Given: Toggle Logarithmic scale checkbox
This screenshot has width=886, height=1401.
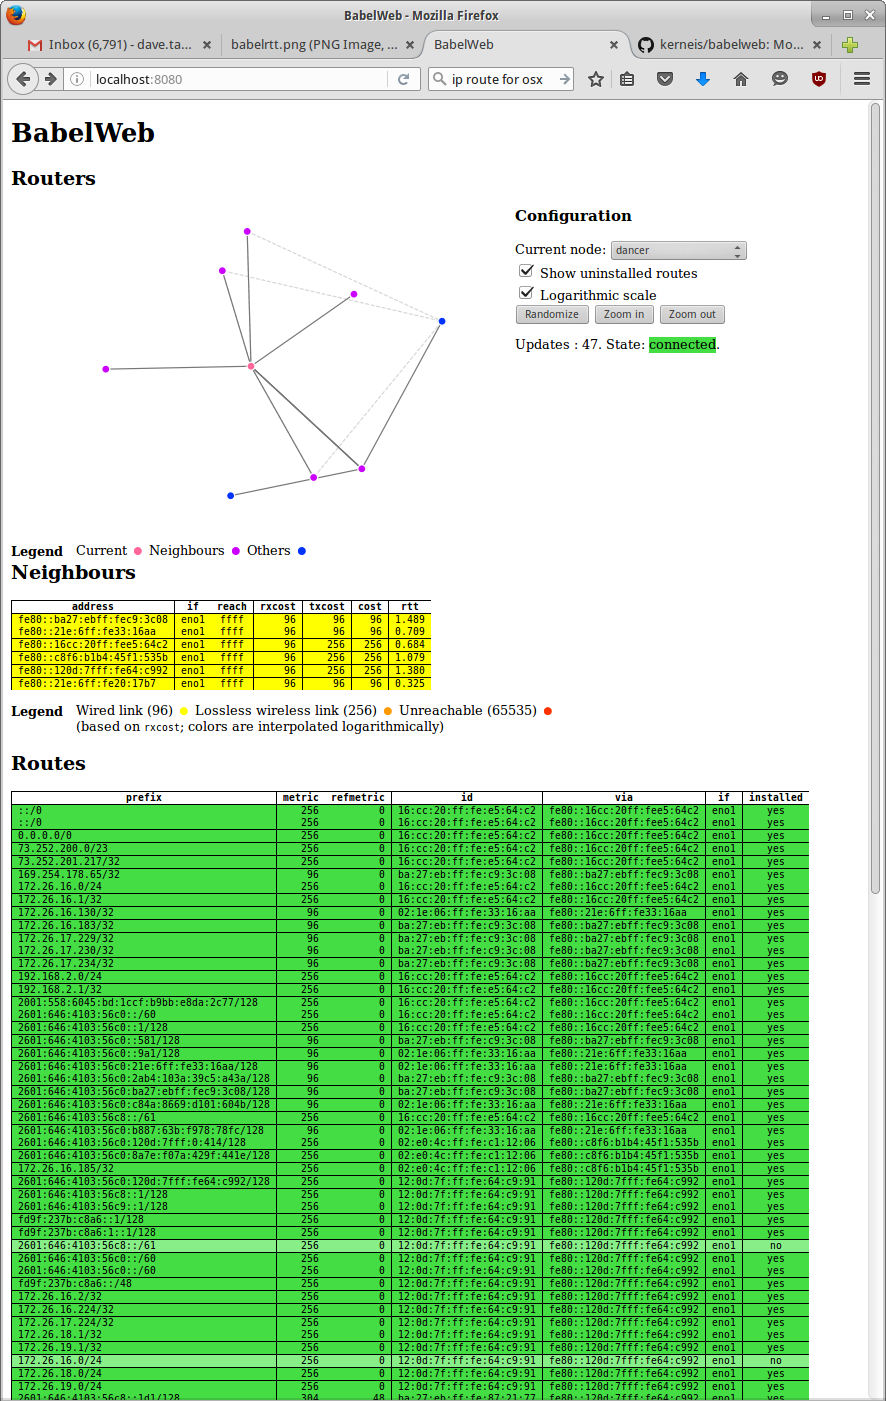Looking at the screenshot, I should click(526, 293).
